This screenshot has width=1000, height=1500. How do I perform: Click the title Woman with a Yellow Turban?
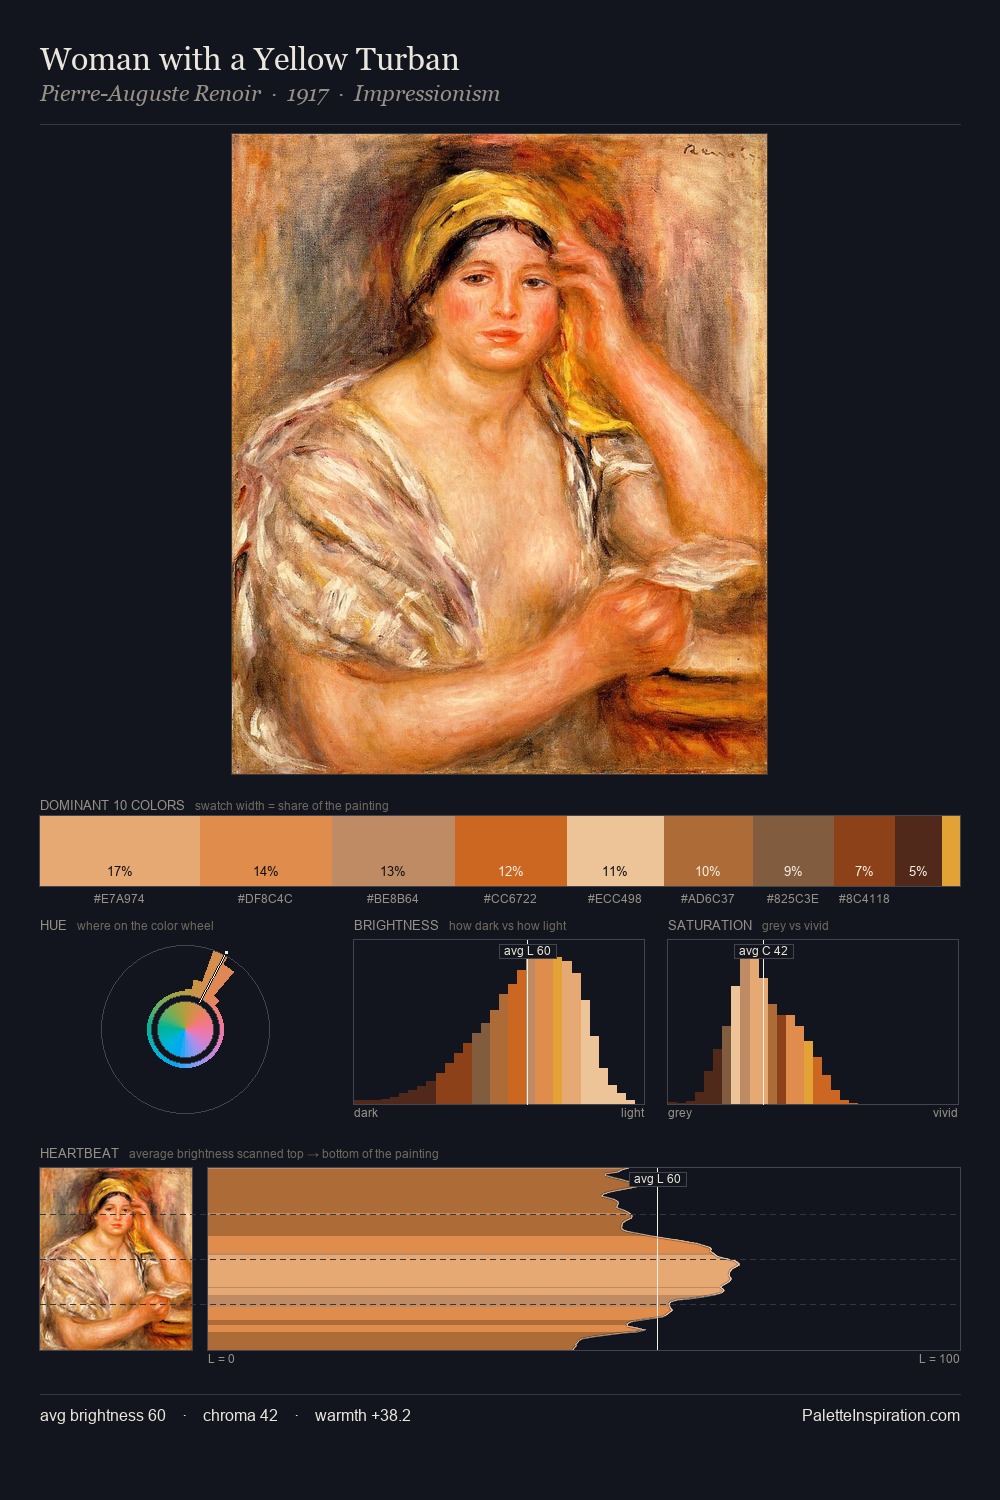(250, 59)
